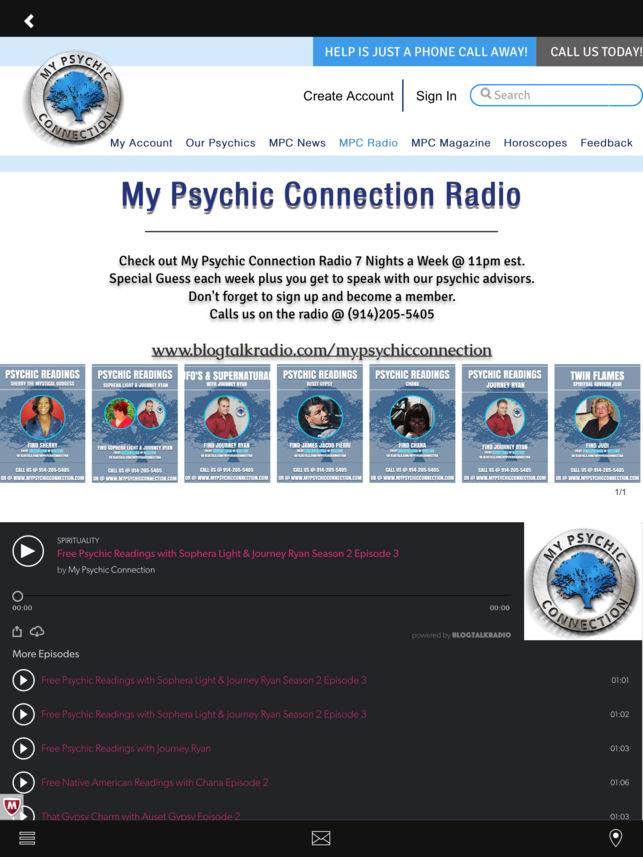The width and height of the screenshot is (643, 857).
Task: Open hamburger menu in bottom bar
Action: (x=27, y=838)
